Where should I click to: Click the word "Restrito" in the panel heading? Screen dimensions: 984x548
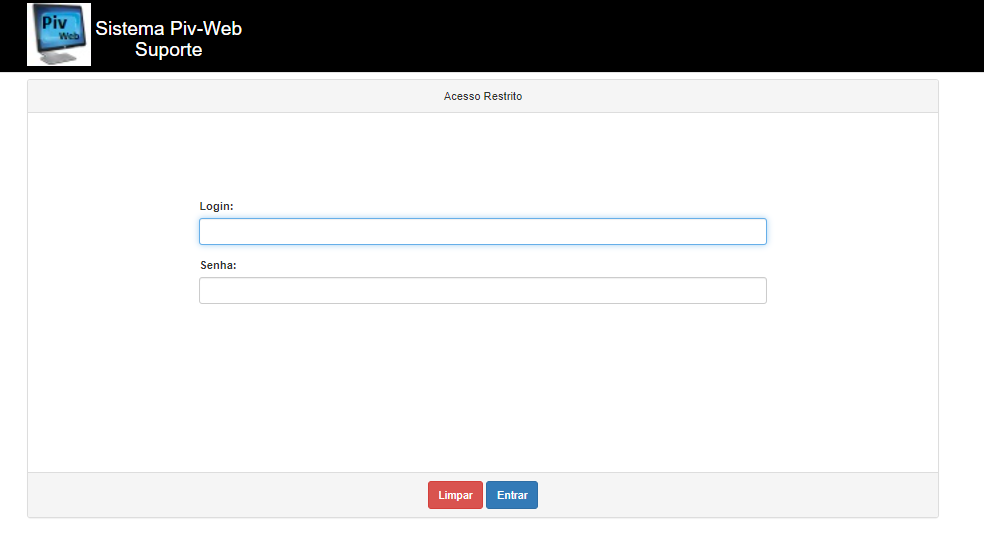point(501,96)
